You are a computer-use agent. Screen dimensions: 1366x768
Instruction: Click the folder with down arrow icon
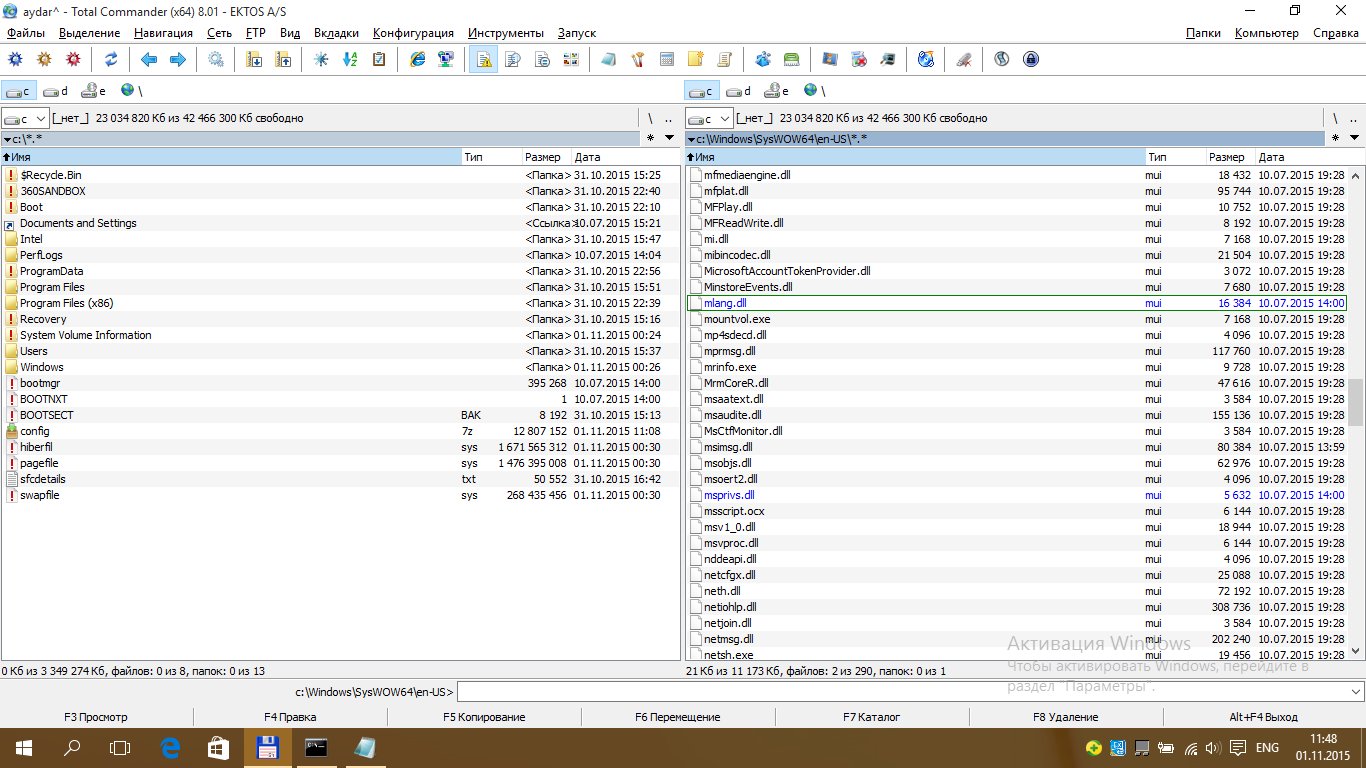(x=254, y=59)
